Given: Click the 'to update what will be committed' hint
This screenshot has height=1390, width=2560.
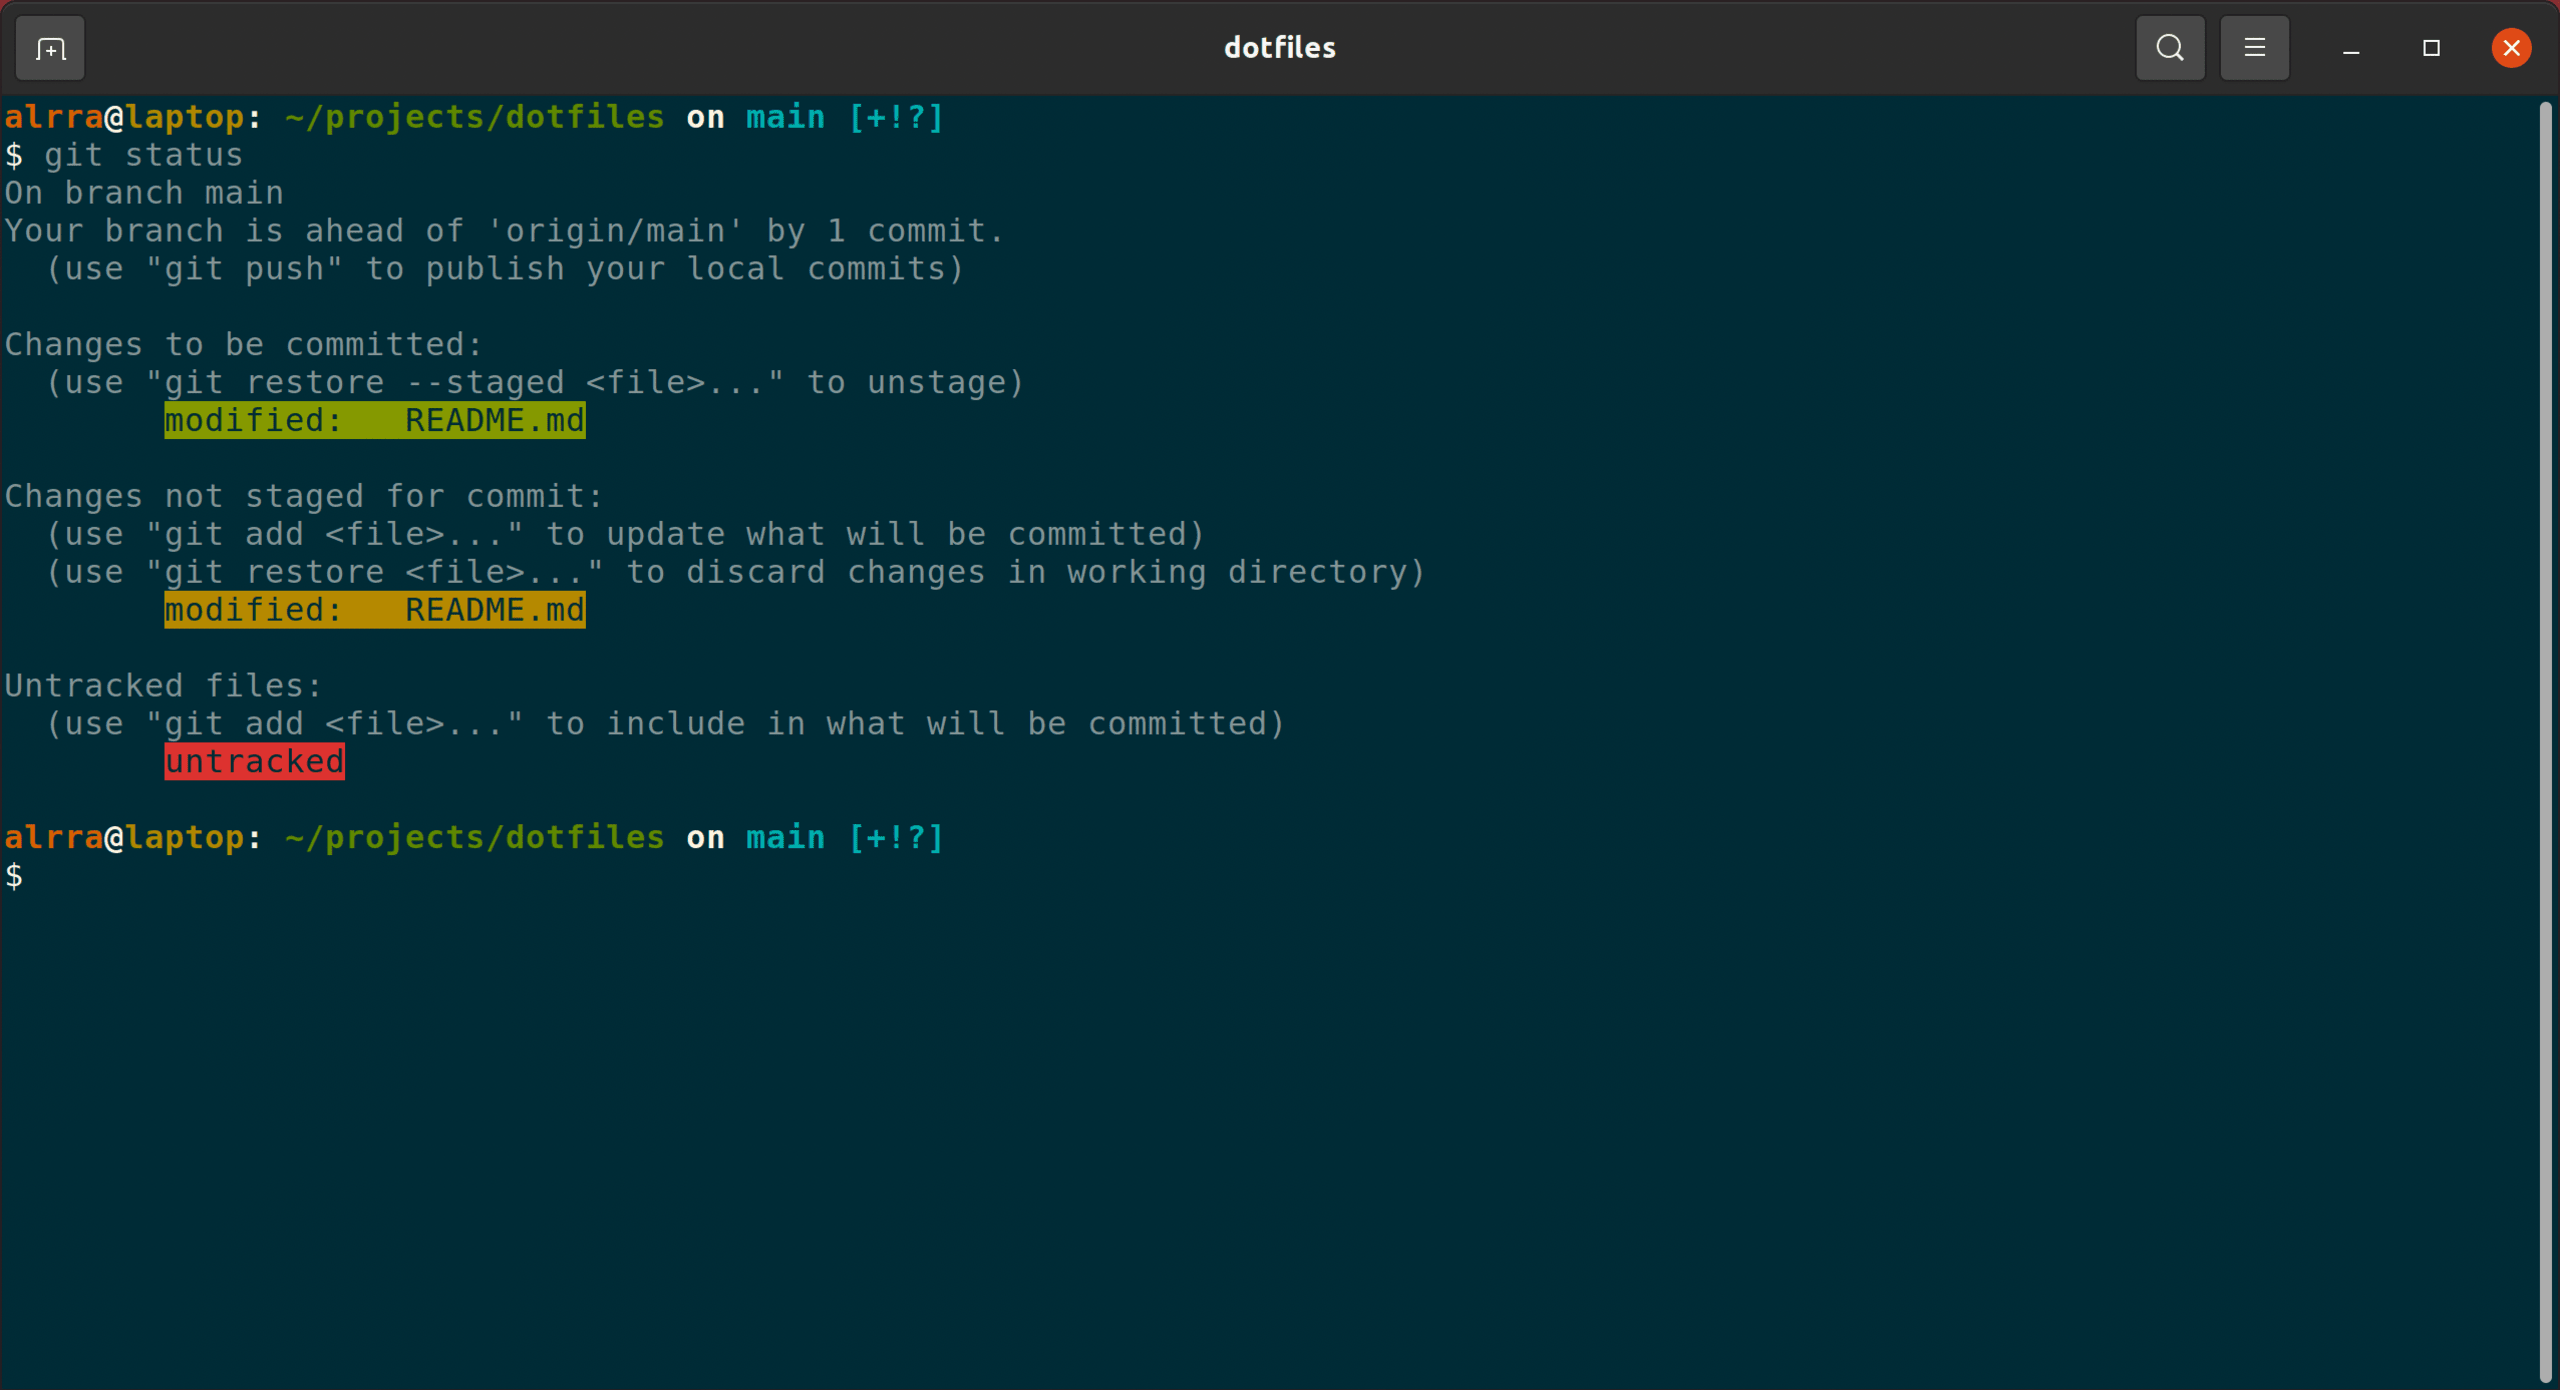Looking at the screenshot, I should 625,535.
